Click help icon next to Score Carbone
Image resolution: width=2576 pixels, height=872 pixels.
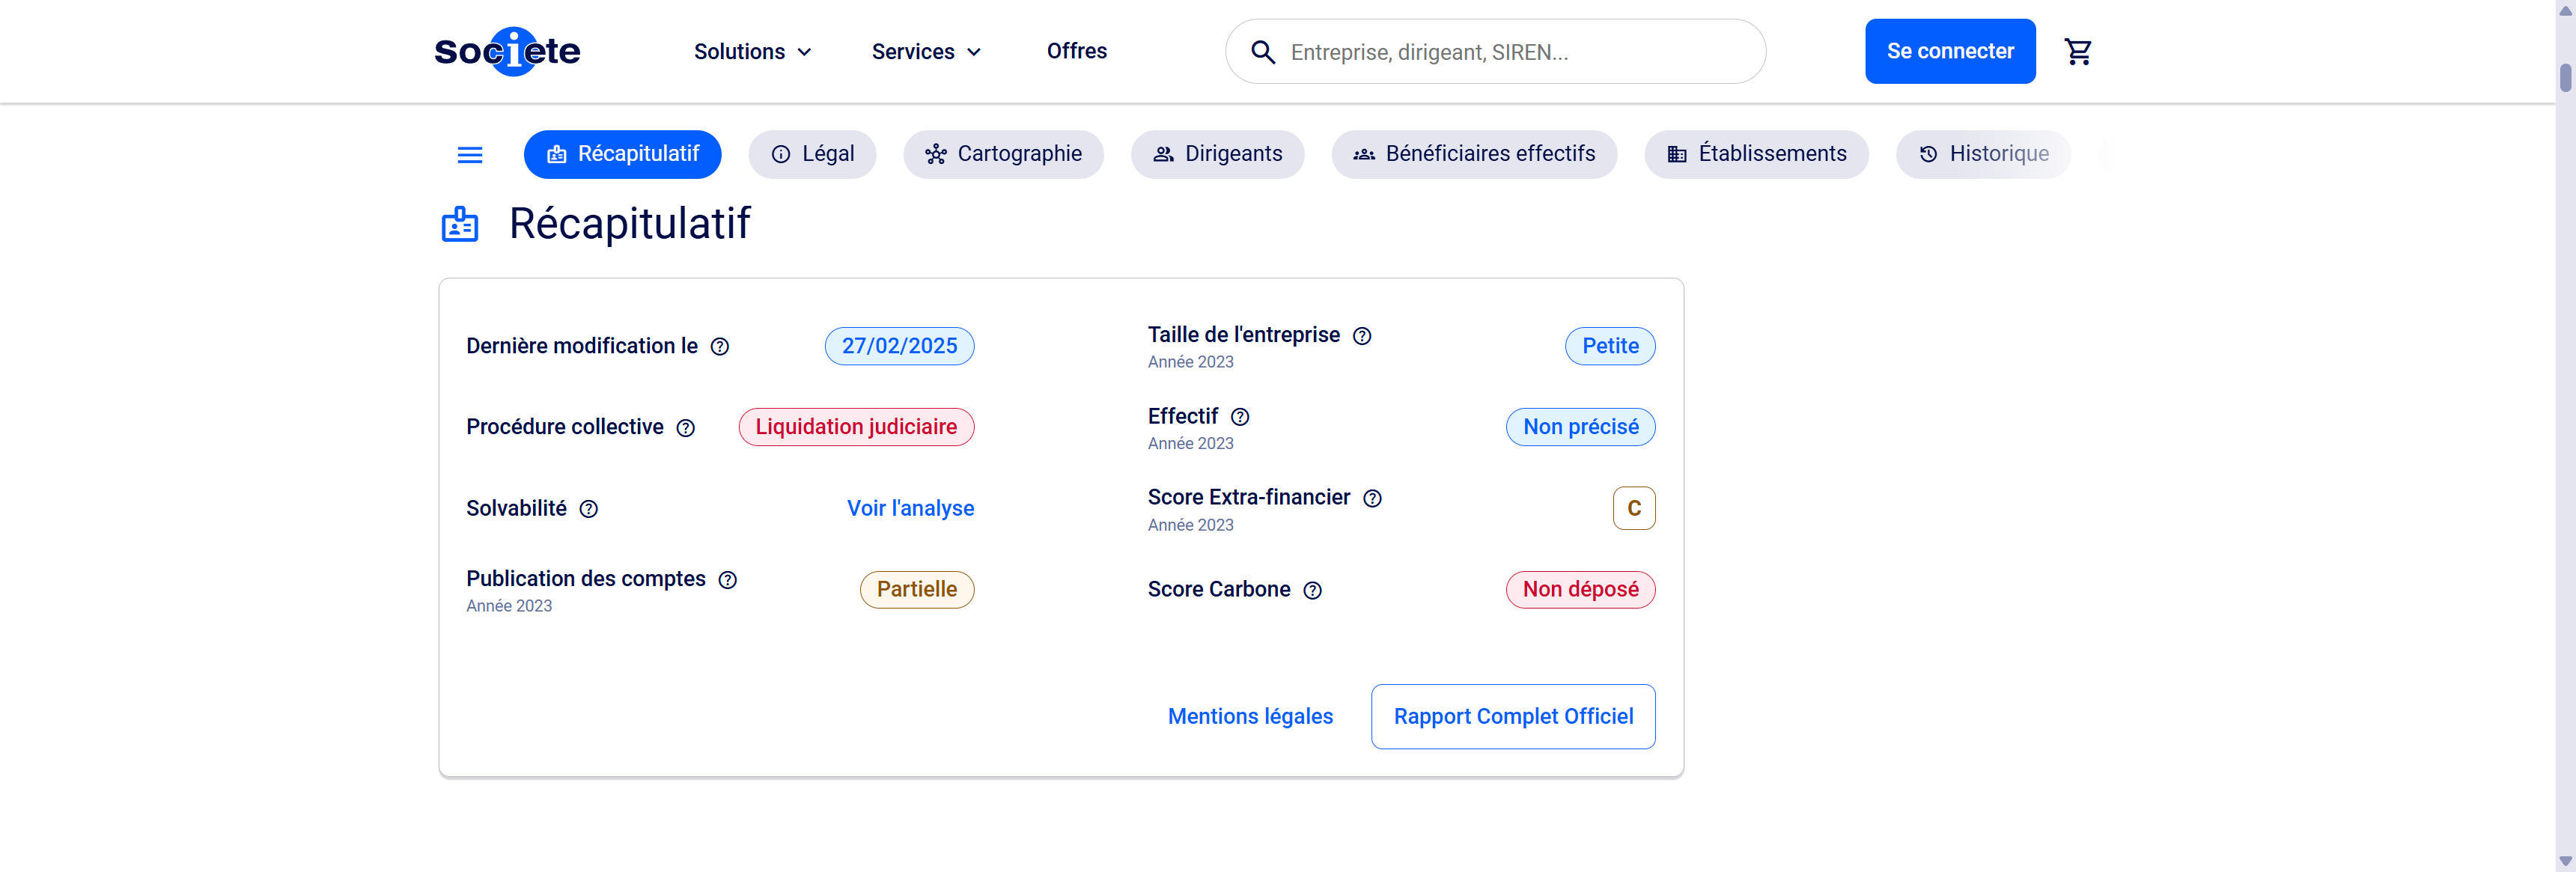(x=1313, y=590)
